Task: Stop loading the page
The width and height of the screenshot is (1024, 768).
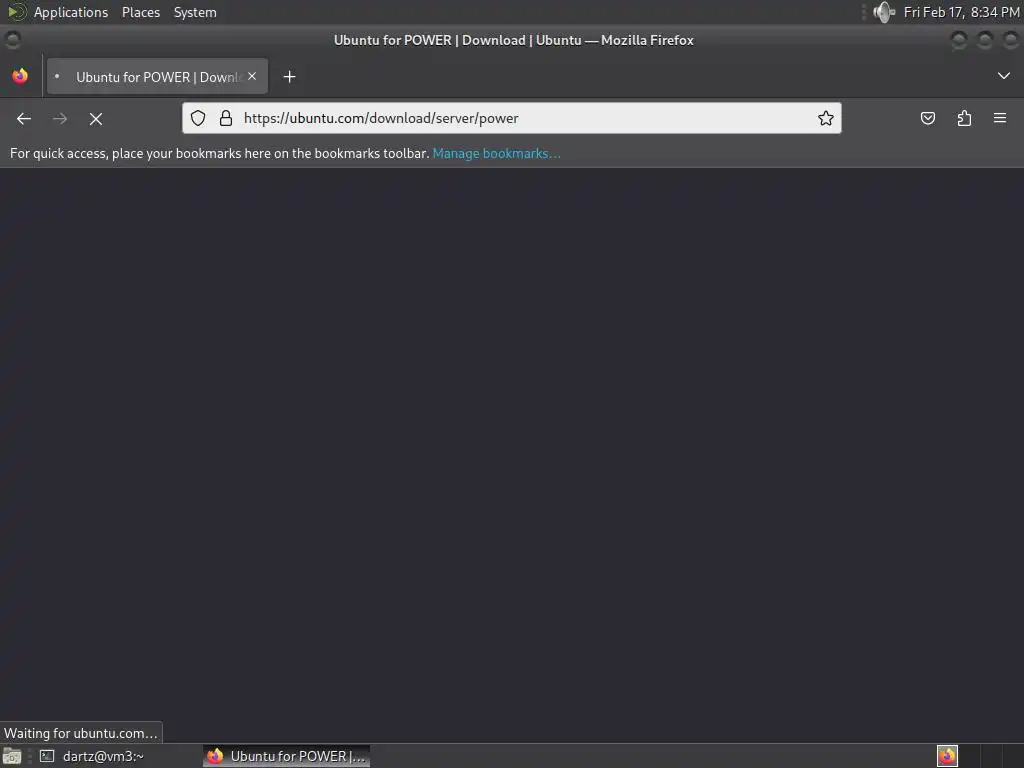Action: [96, 119]
